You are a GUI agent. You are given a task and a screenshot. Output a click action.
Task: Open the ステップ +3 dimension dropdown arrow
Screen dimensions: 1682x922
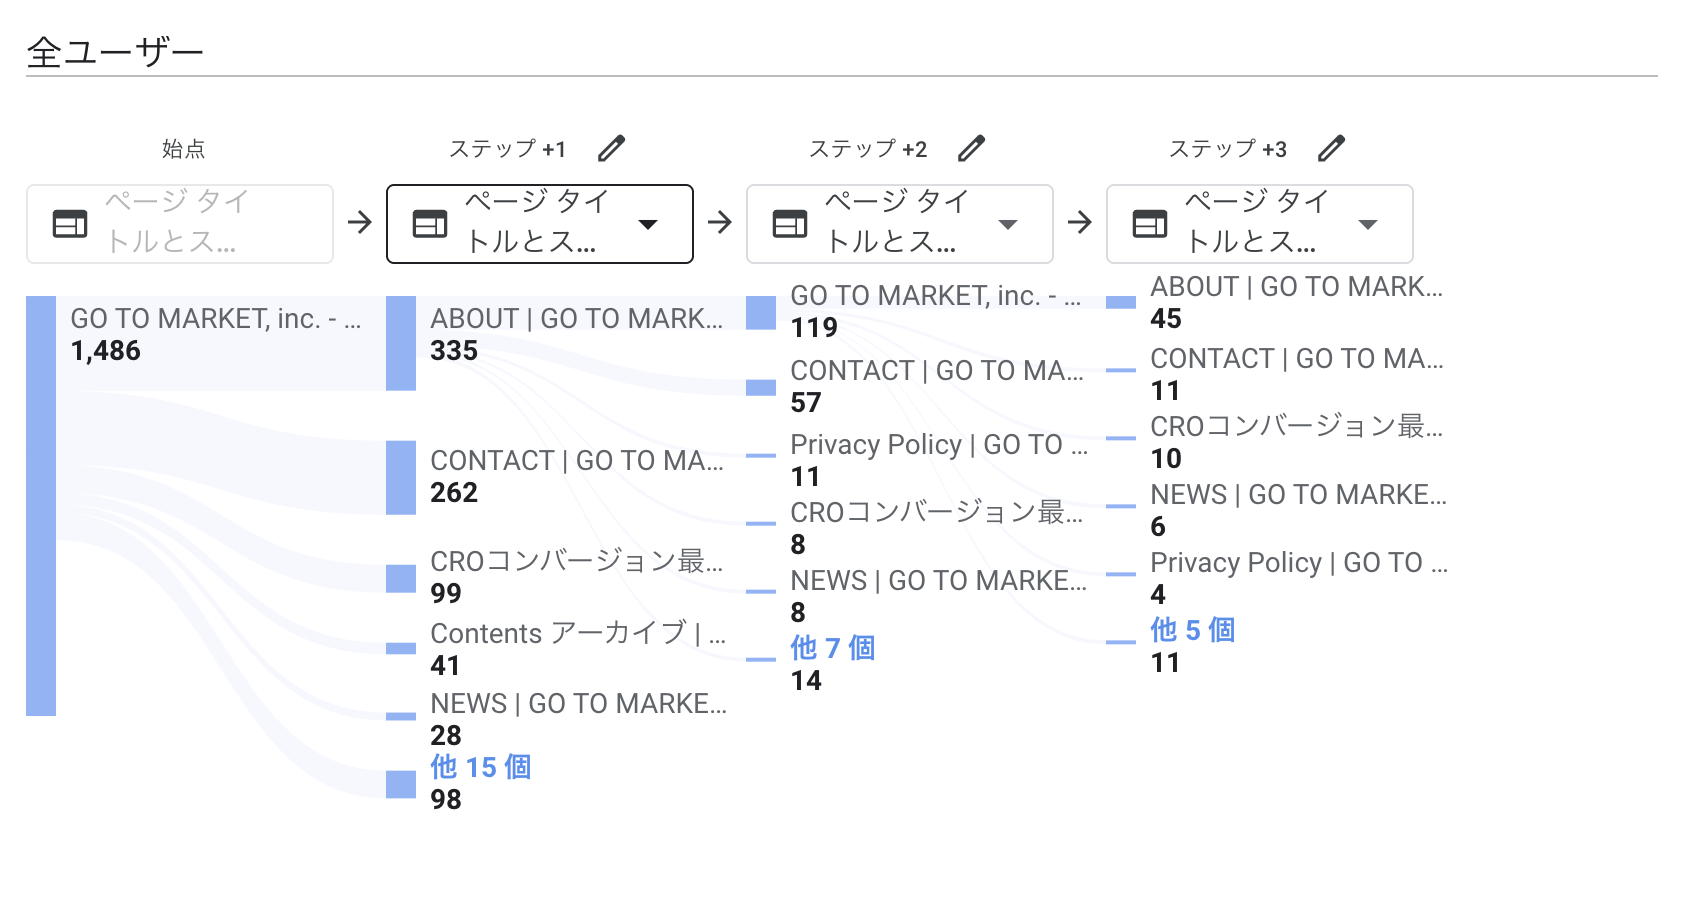[x=1368, y=224]
